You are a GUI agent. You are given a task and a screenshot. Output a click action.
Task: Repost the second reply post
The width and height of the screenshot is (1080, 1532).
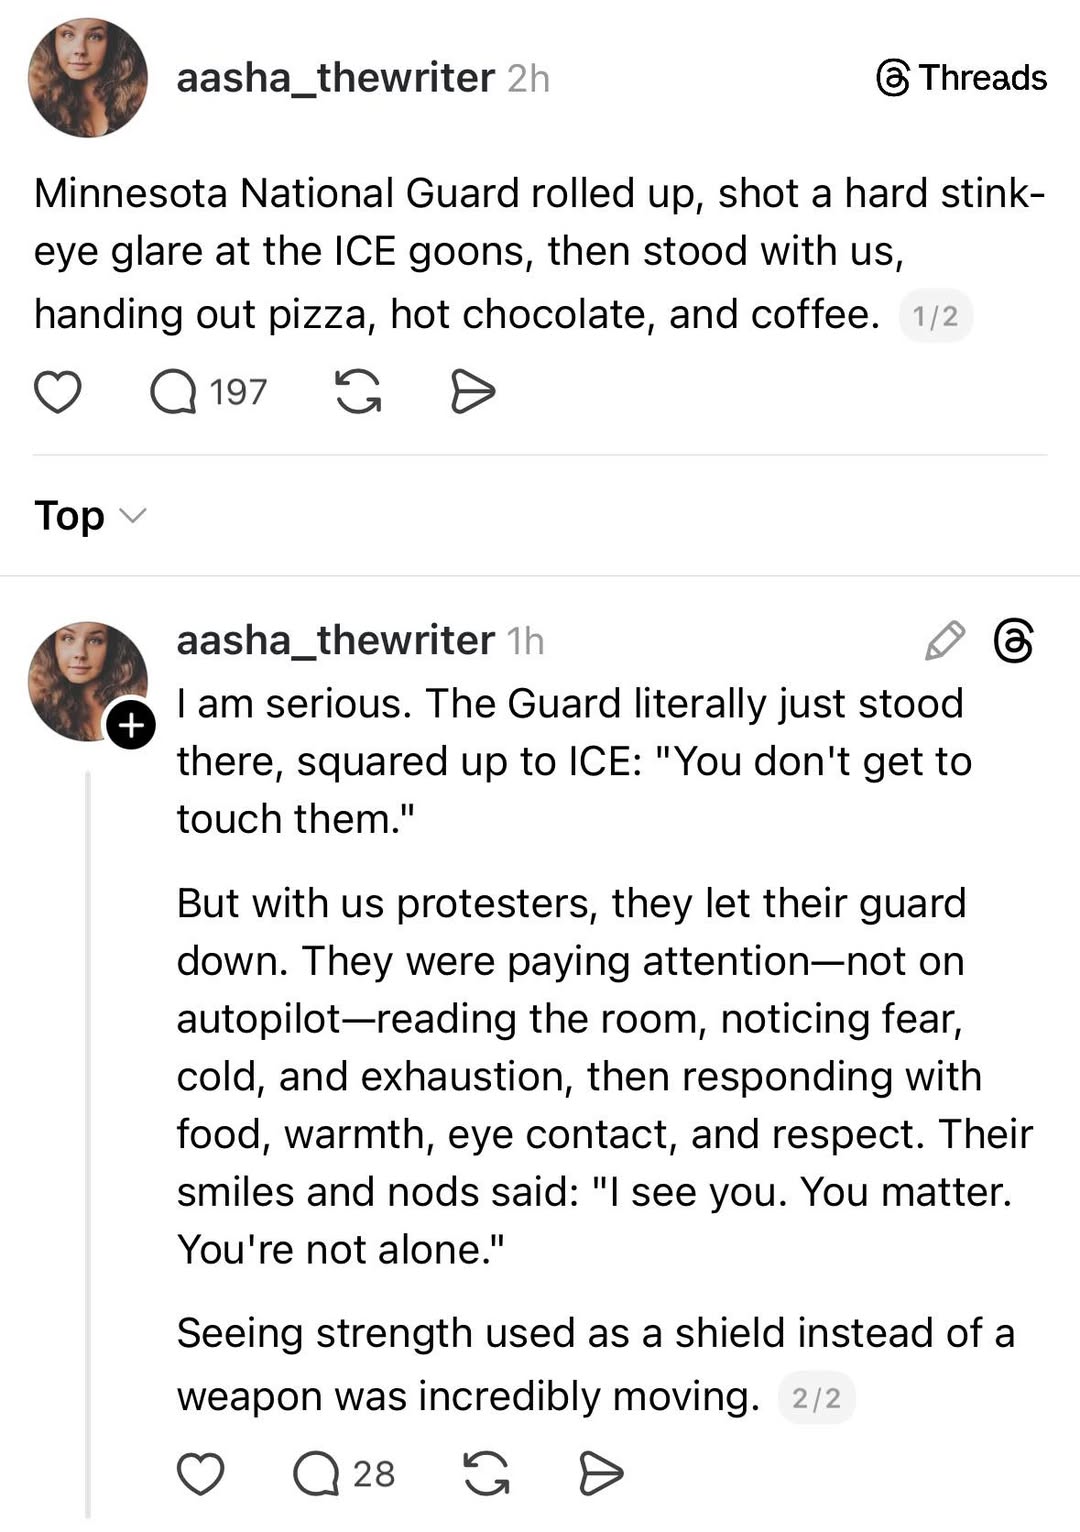pos(487,1474)
